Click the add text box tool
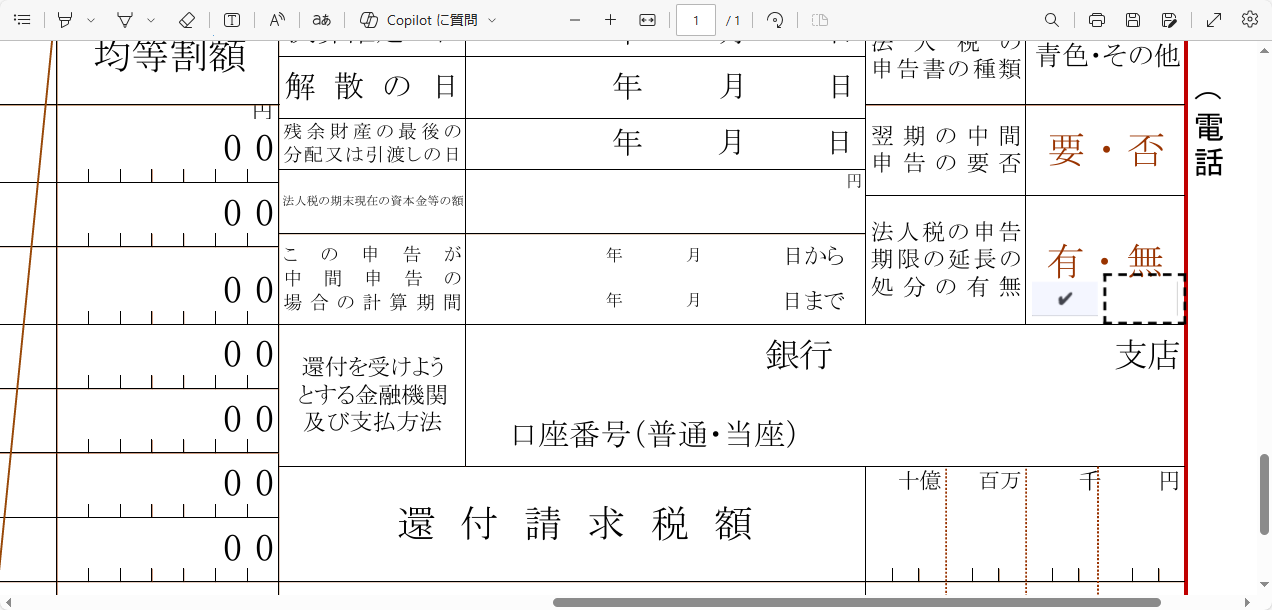This screenshot has width=1272, height=610. coord(232,20)
